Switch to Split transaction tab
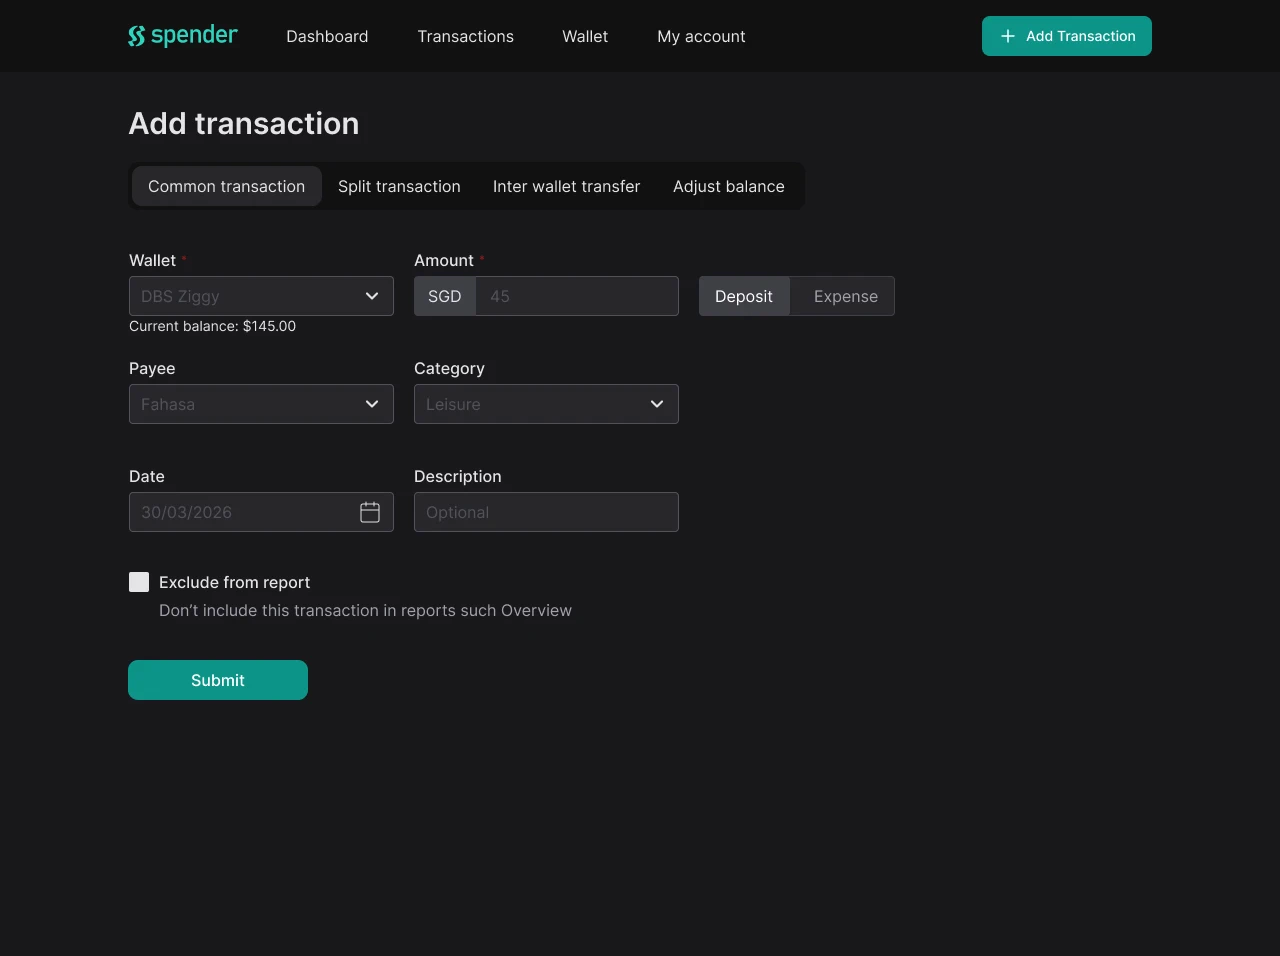This screenshot has width=1280, height=956. coord(399,186)
